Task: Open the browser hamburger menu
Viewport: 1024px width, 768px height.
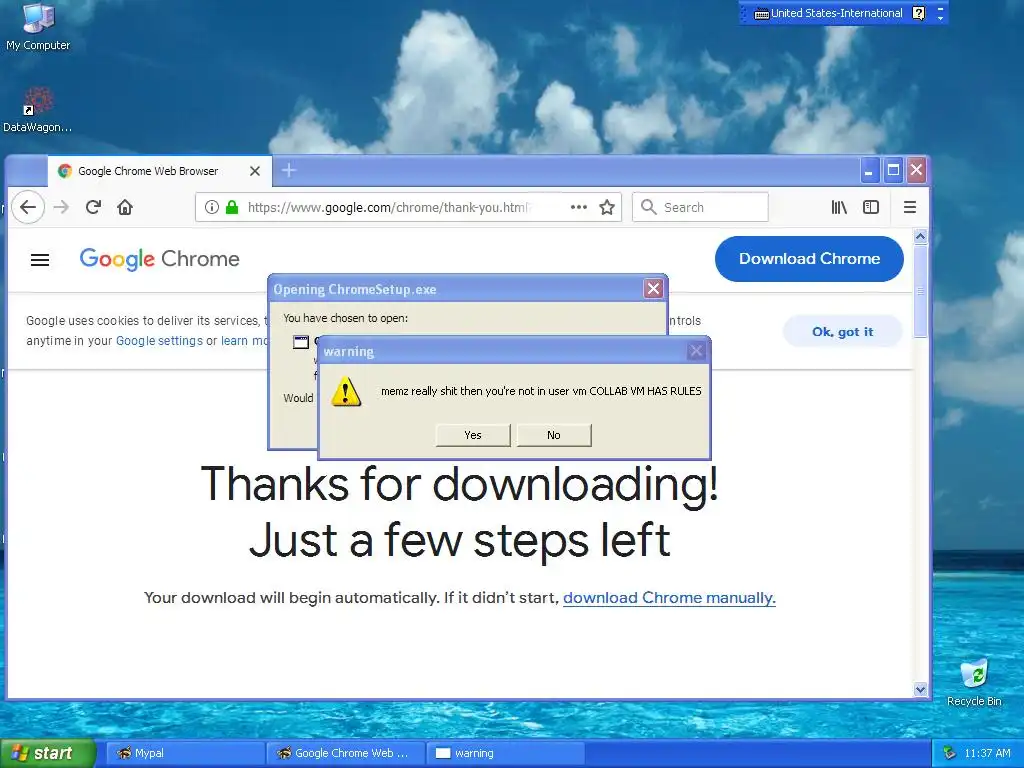Action: (x=910, y=207)
